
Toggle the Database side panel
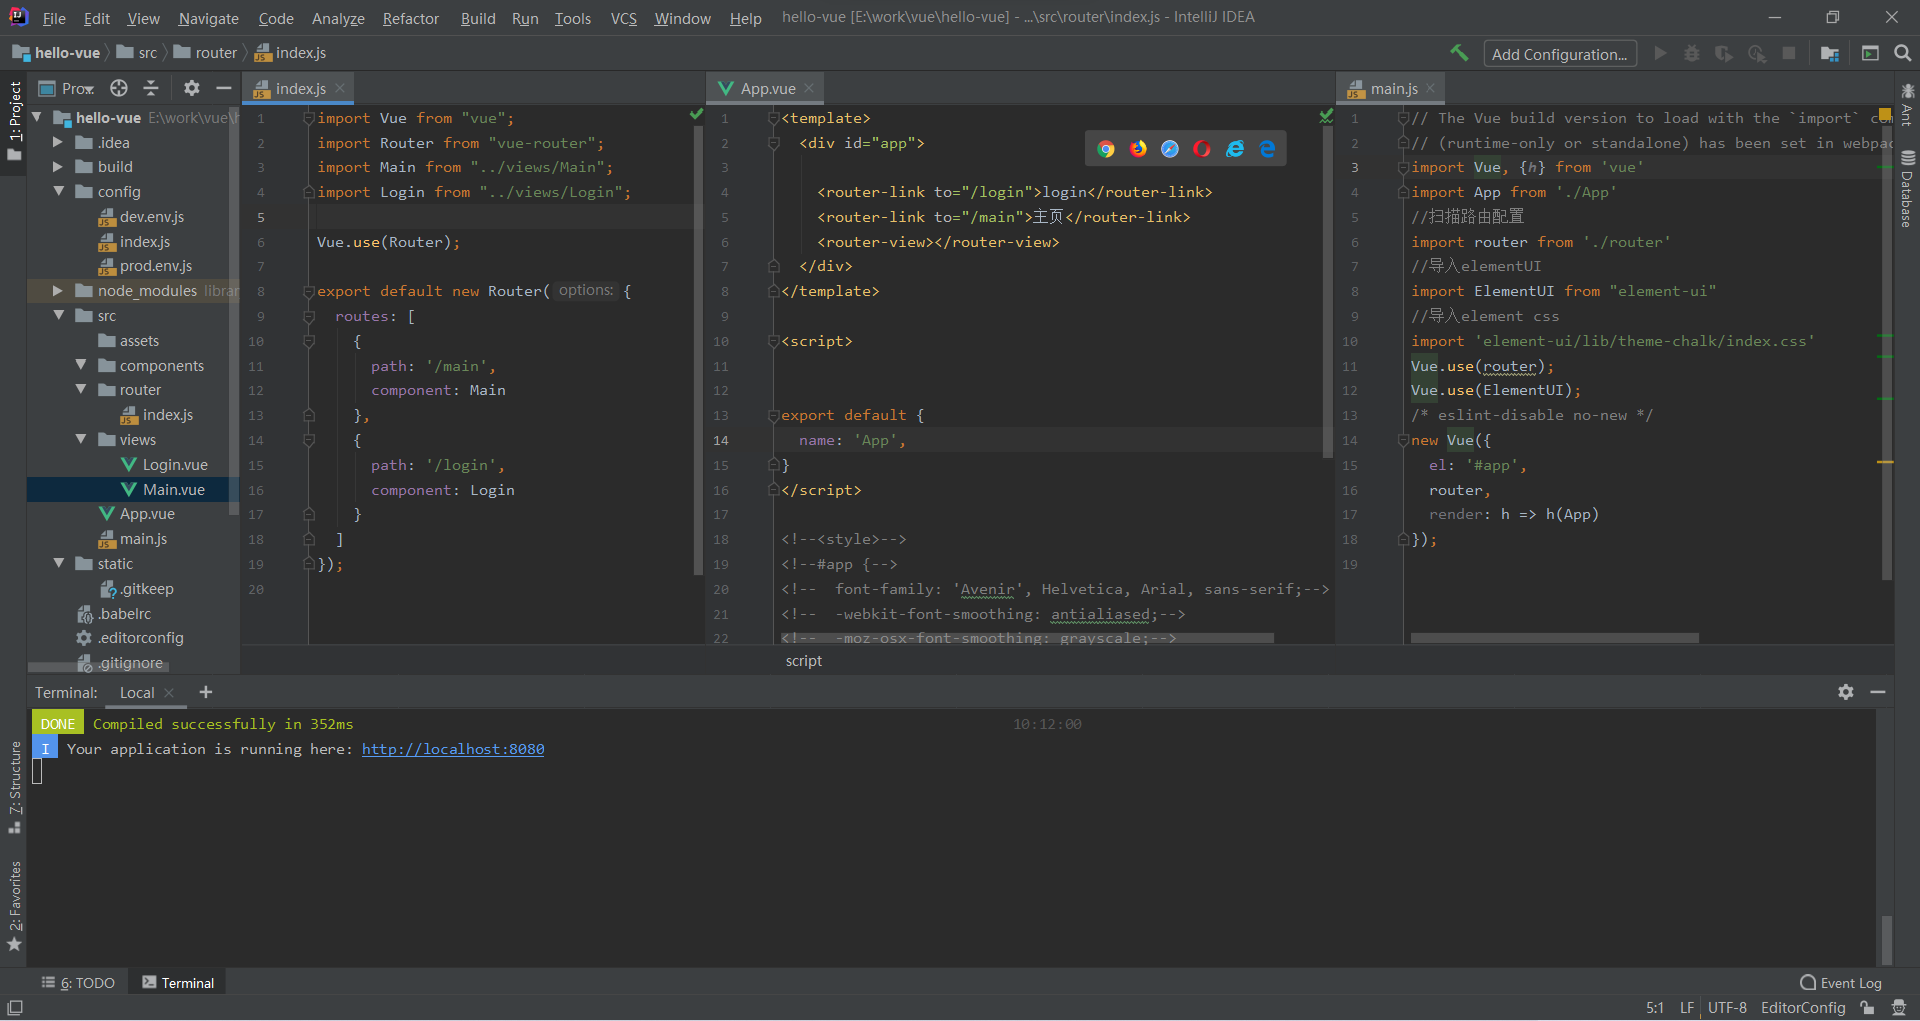pos(1907,190)
